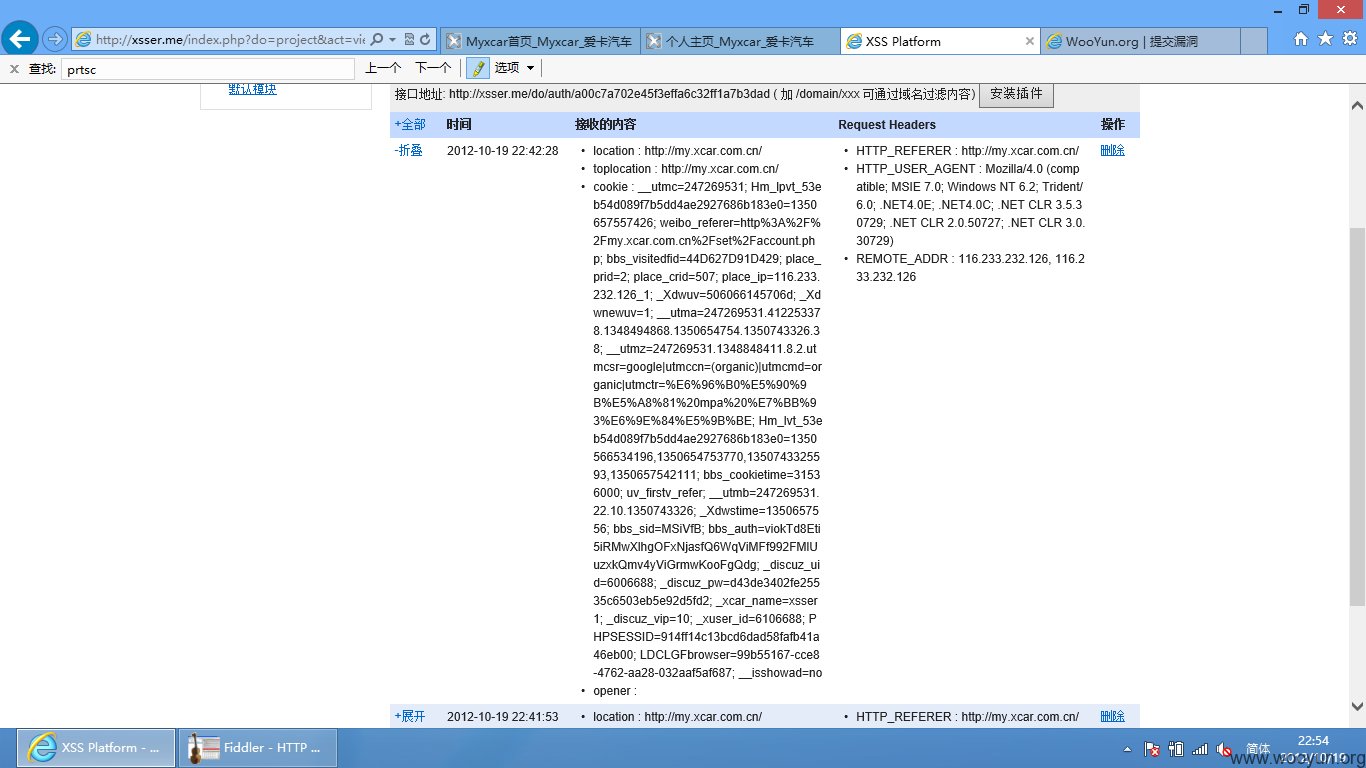Click the 安装插件 button
The height and width of the screenshot is (768, 1366).
[1016, 94]
